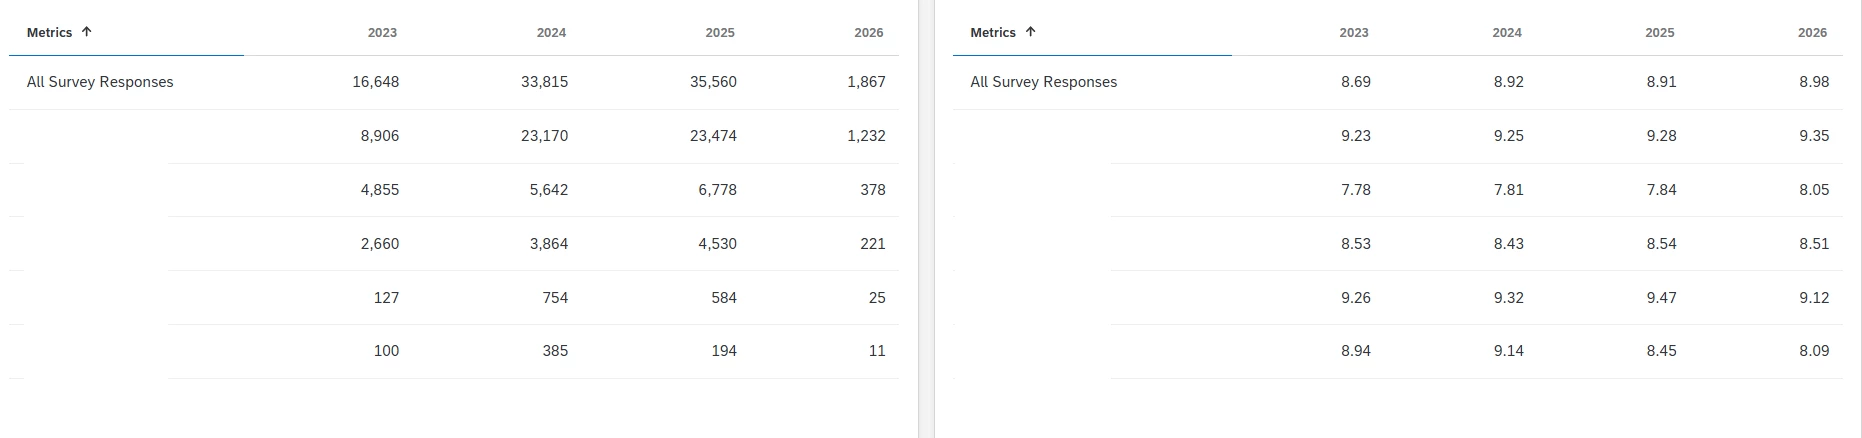Click the 8.69 score cell
Screen dimensions: 1862x438
(x=1356, y=82)
